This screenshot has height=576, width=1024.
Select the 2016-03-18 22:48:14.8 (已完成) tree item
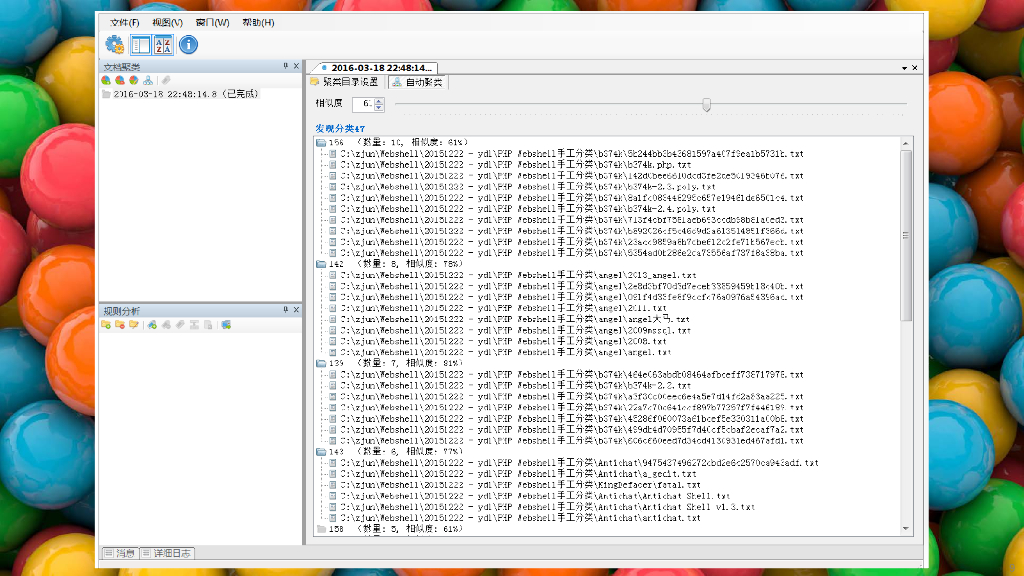point(185,94)
